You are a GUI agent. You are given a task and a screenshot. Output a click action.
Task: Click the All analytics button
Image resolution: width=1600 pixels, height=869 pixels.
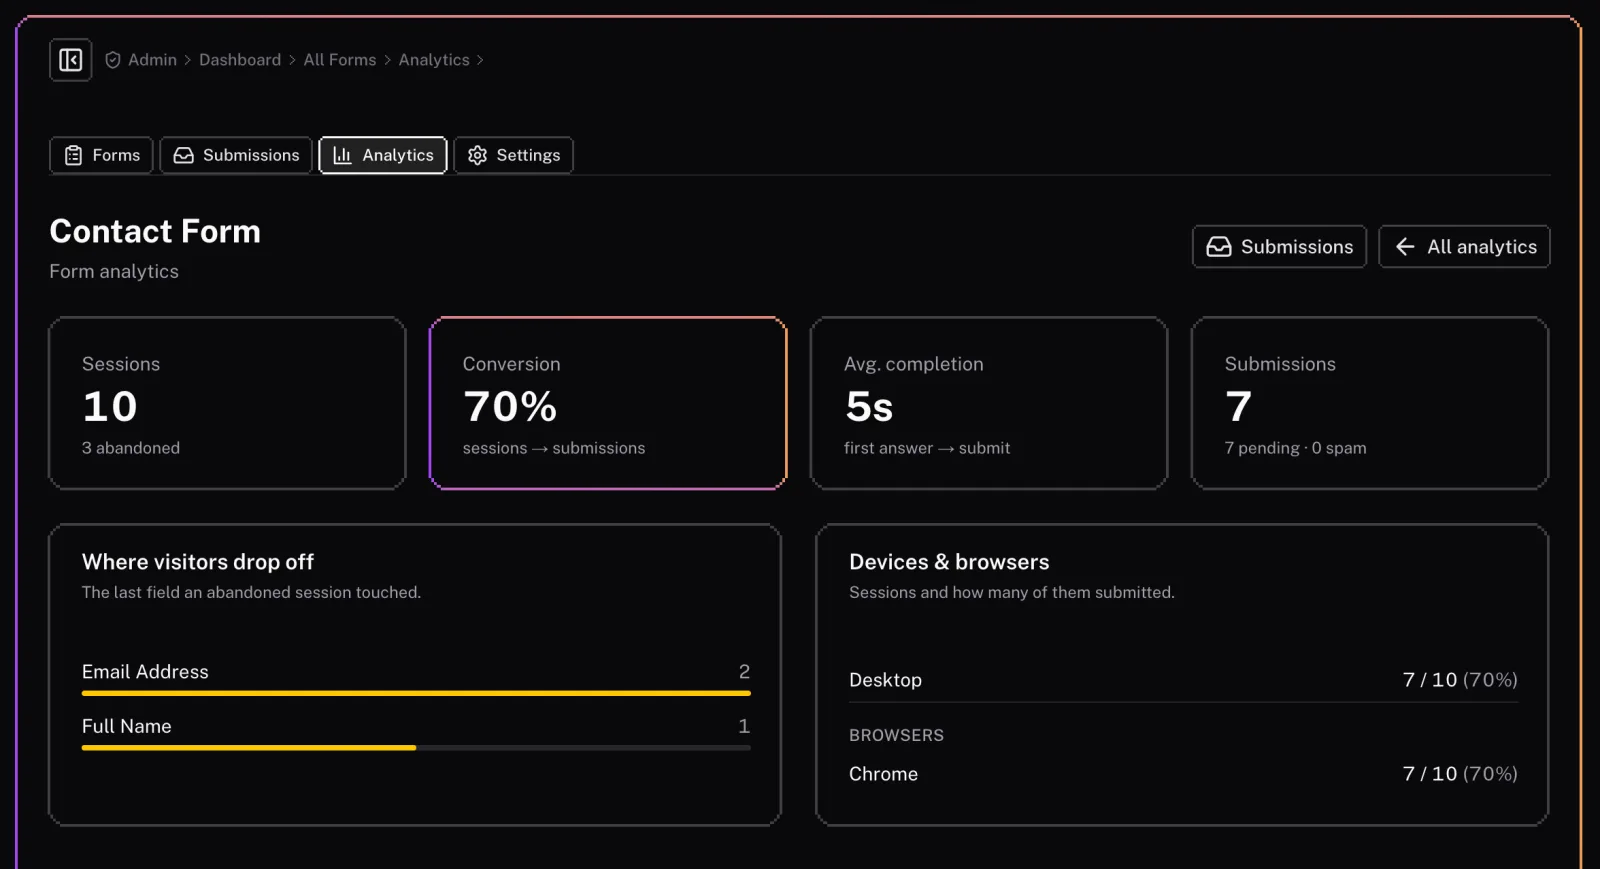[1465, 247]
